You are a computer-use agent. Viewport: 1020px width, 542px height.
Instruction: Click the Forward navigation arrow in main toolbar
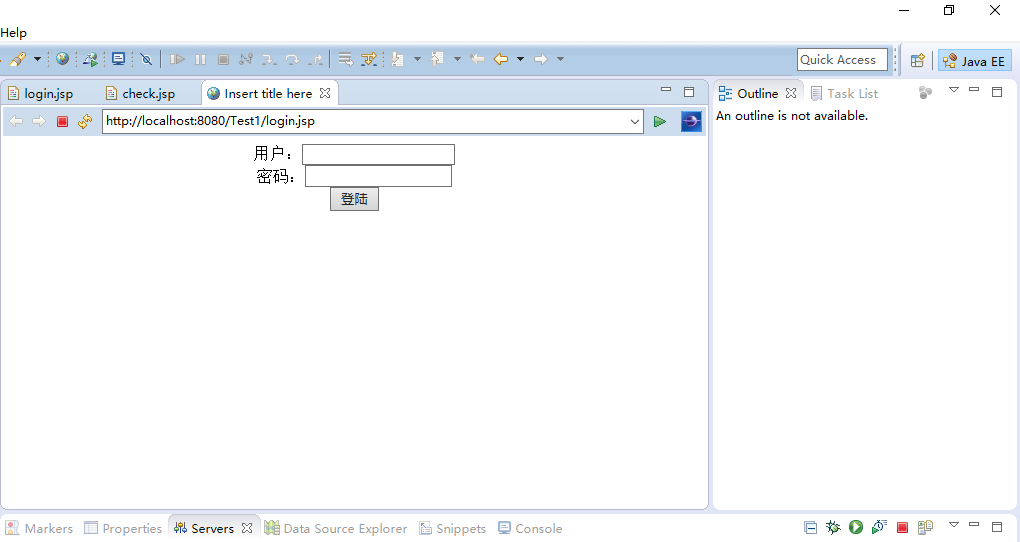pos(541,59)
